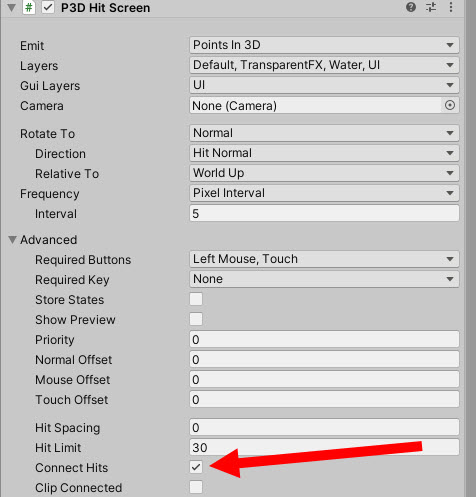Click the Priority property label
The image size is (476, 497).
point(55,340)
